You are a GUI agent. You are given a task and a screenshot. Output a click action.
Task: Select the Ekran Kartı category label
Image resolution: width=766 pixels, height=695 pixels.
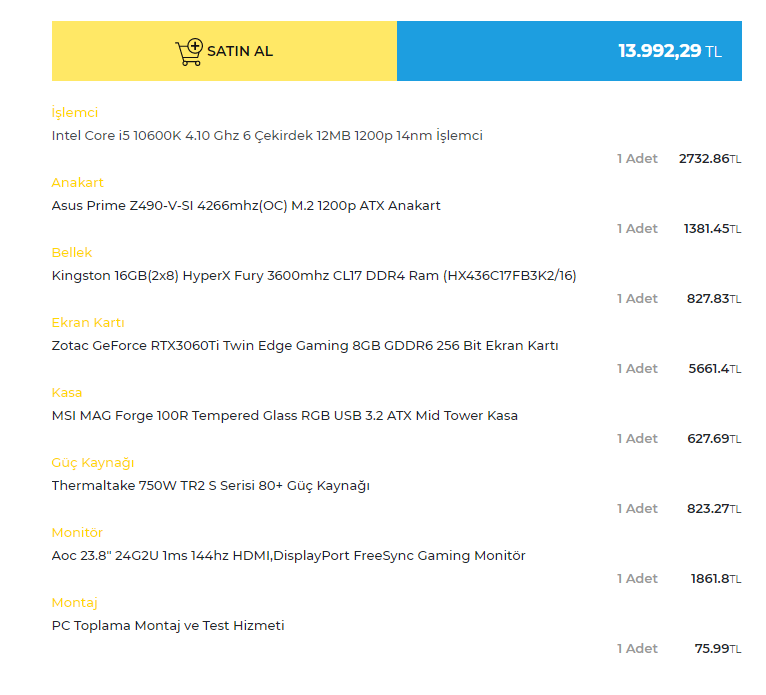(88, 323)
